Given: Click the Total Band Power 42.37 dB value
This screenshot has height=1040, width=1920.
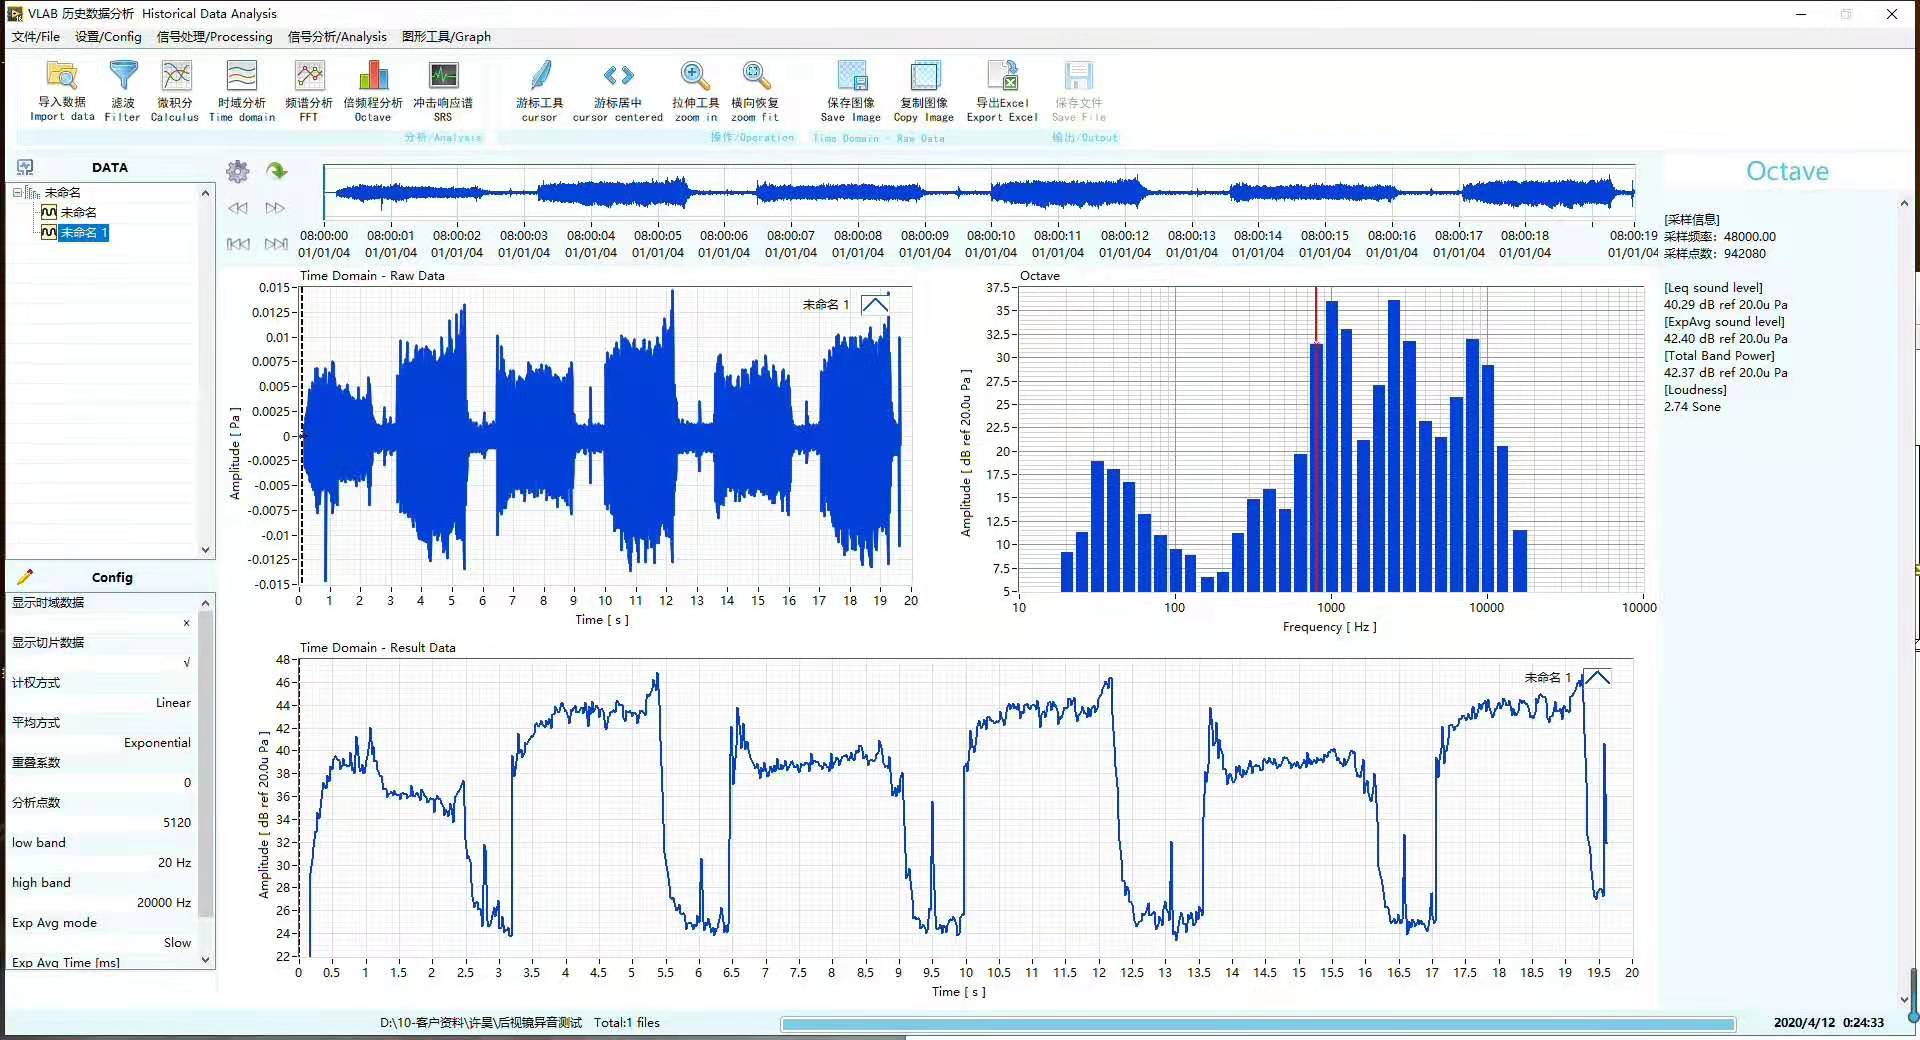Looking at the screenshot, I should (x=1726, y=373).
